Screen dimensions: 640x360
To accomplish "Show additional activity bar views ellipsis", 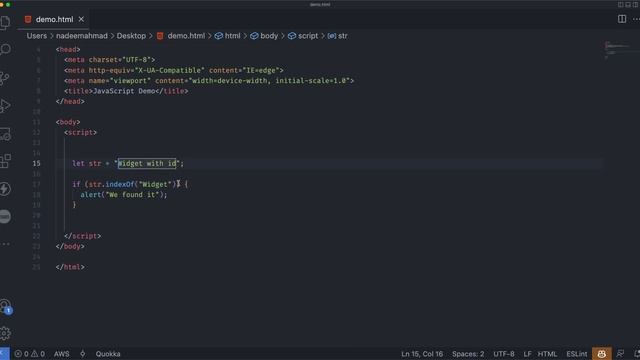I will tap(5, 244).
